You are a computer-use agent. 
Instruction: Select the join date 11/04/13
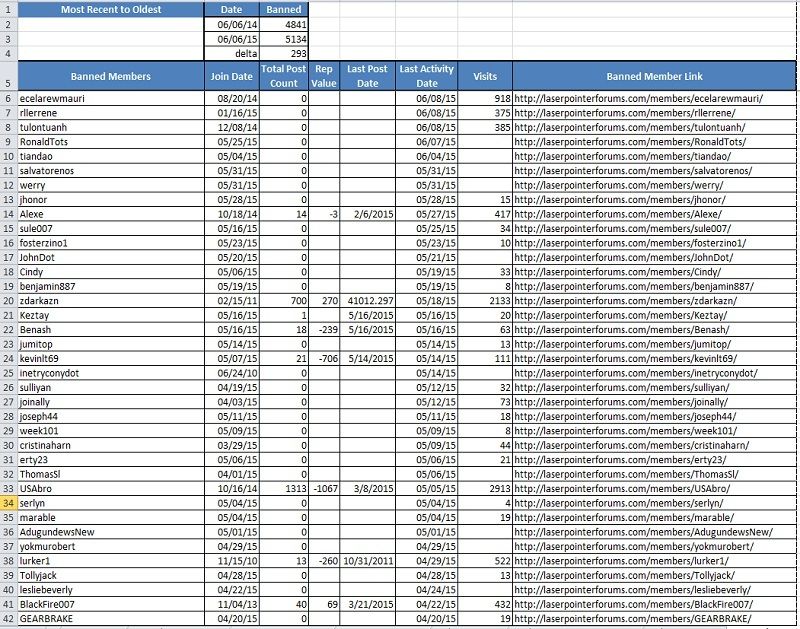click(x=232, y=605)
